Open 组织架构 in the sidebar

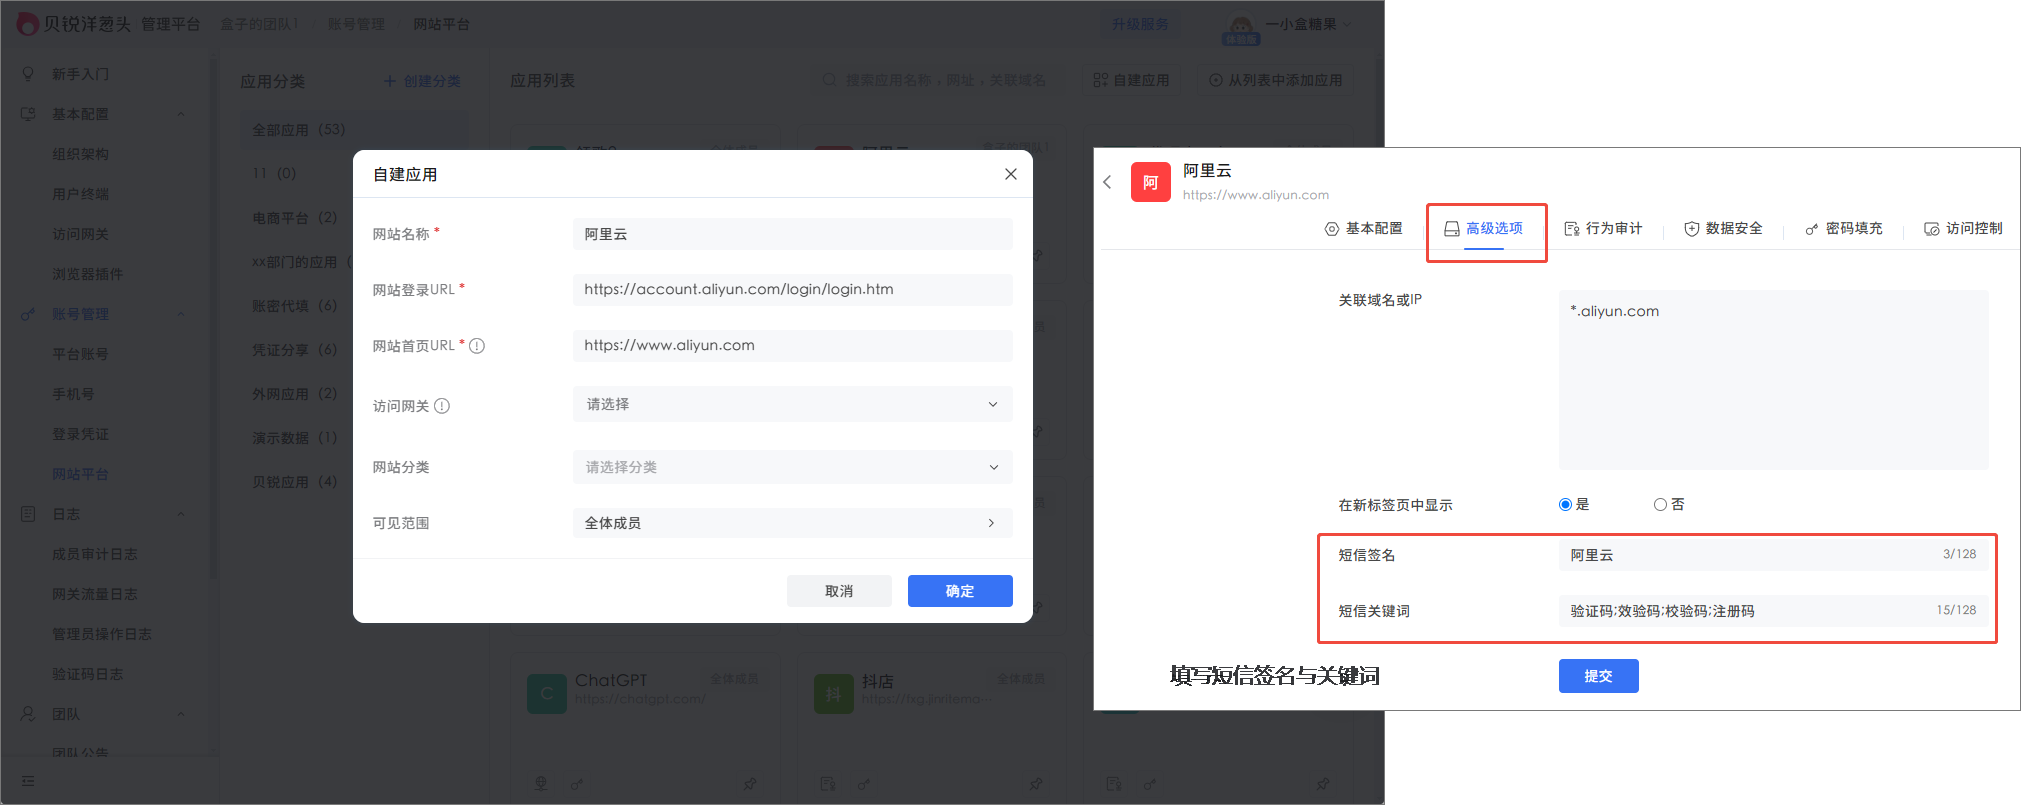81,154
